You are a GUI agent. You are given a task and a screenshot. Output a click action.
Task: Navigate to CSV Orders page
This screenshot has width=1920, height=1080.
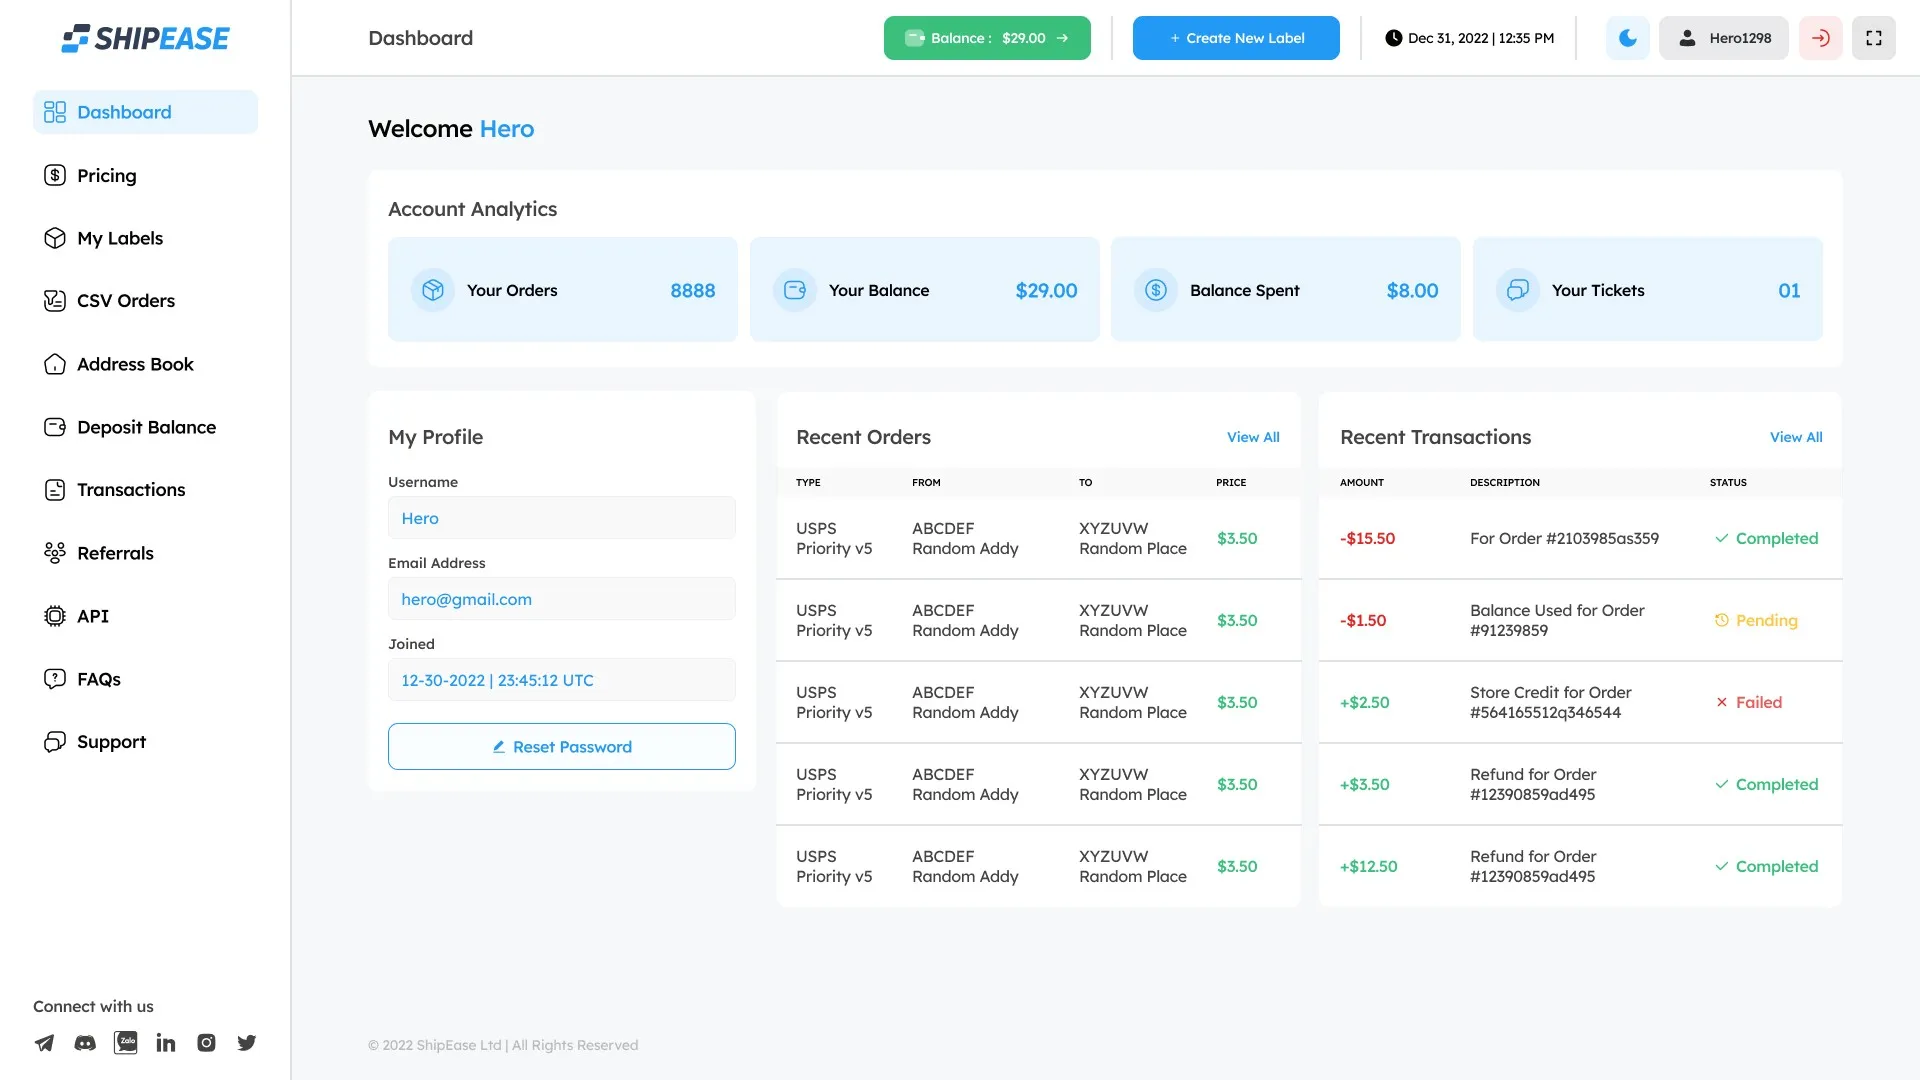click(x=125, y=301)
